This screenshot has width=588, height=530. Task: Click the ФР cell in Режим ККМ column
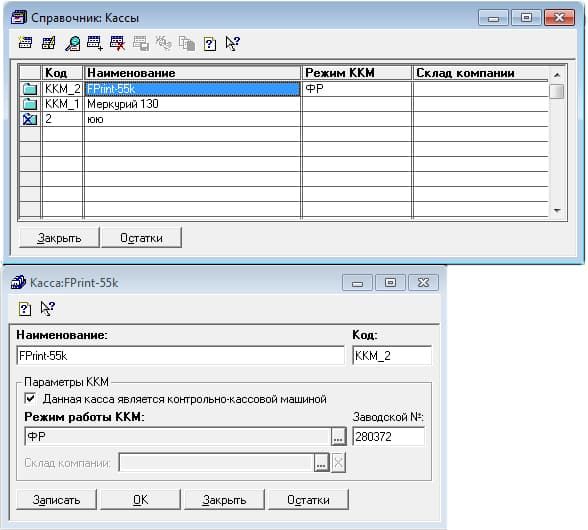[357, 89]
